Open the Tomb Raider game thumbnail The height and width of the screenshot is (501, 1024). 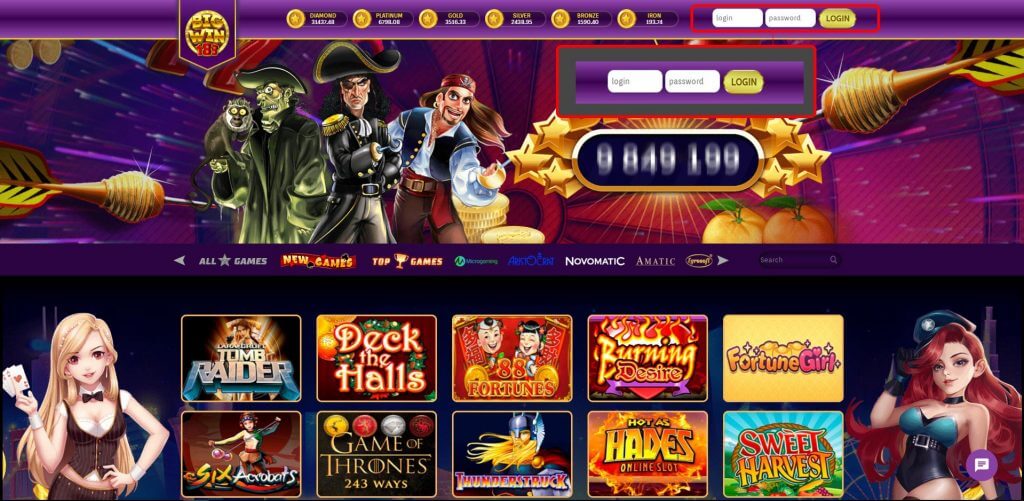241,358
